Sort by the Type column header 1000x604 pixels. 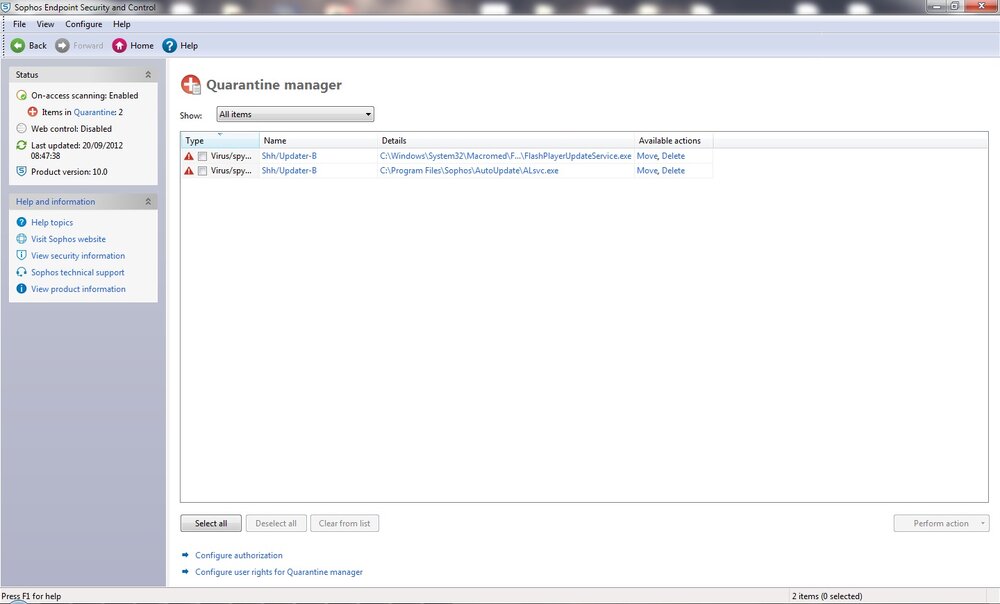point(220,140)
